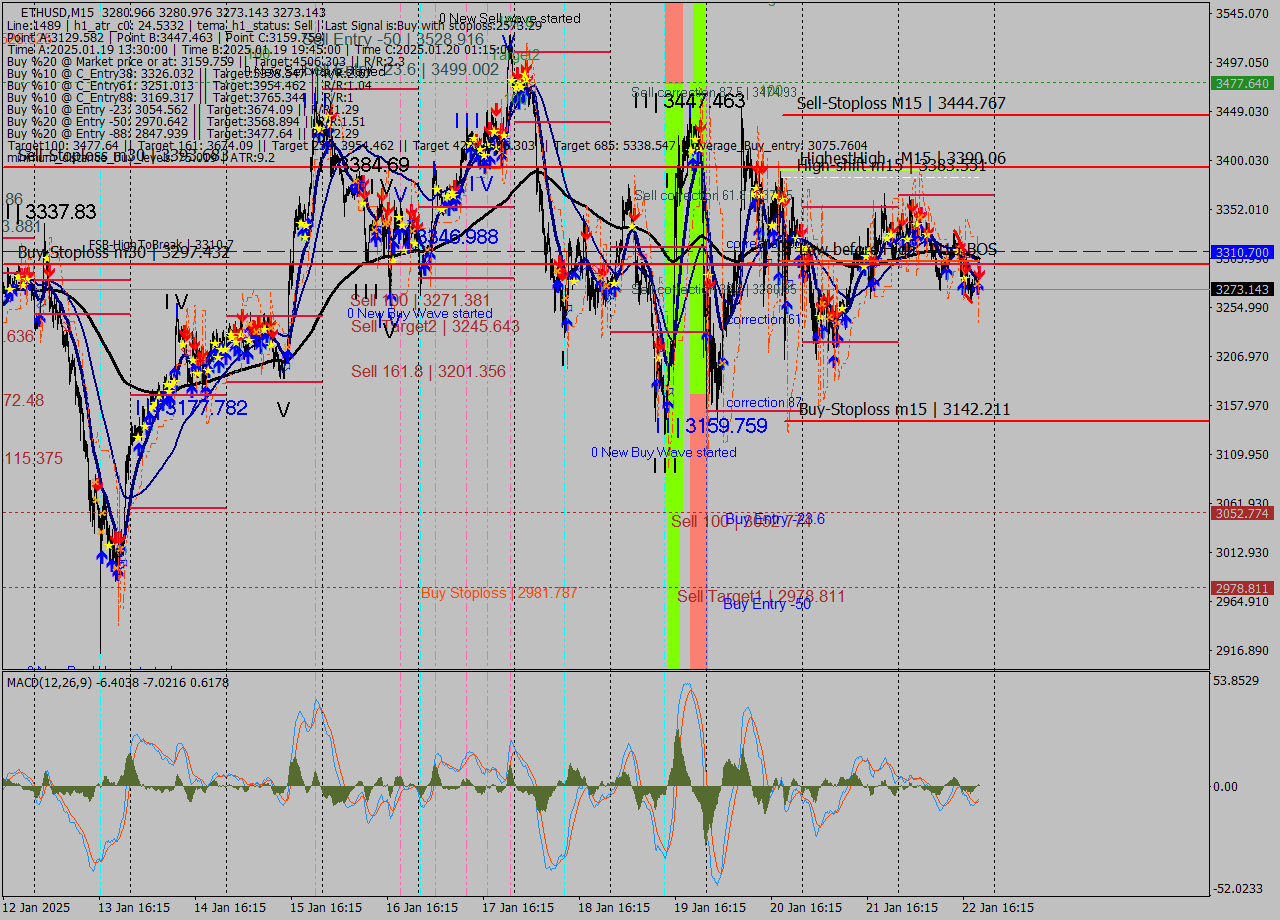The image size is (1280, 920).
Task: Select the 3545.070 price axis value
Action: (x=1242, y=13)
